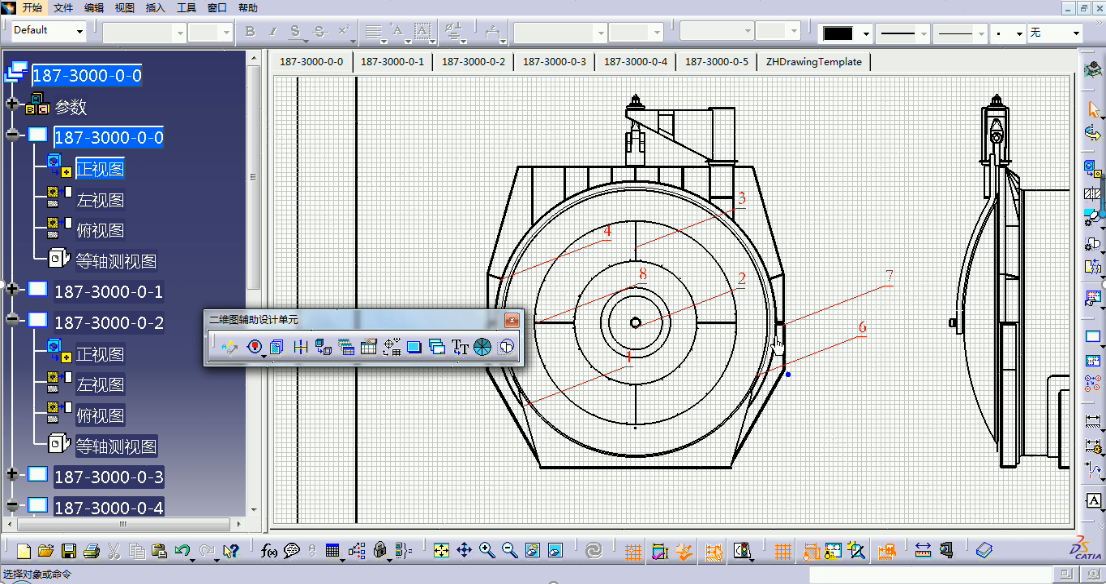Click the Print icon in bottom toolbar

[x=92, y=549]
